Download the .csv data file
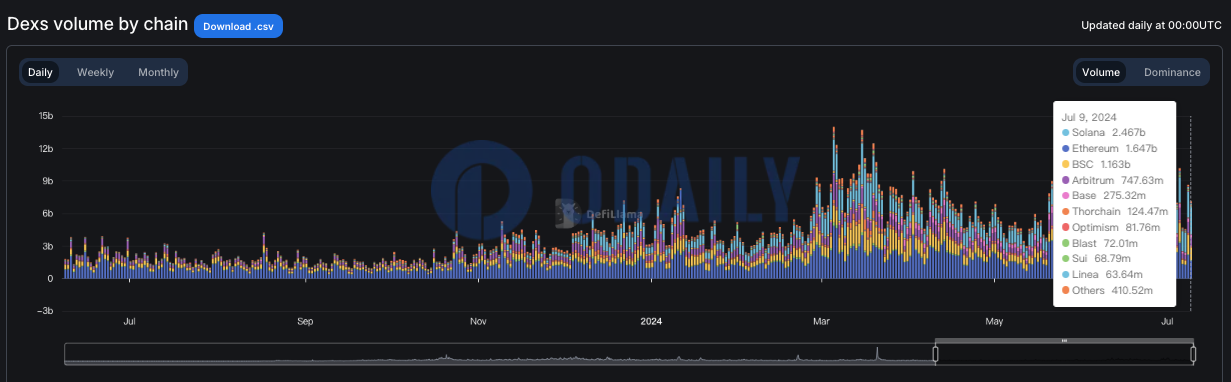 (238, 26)
